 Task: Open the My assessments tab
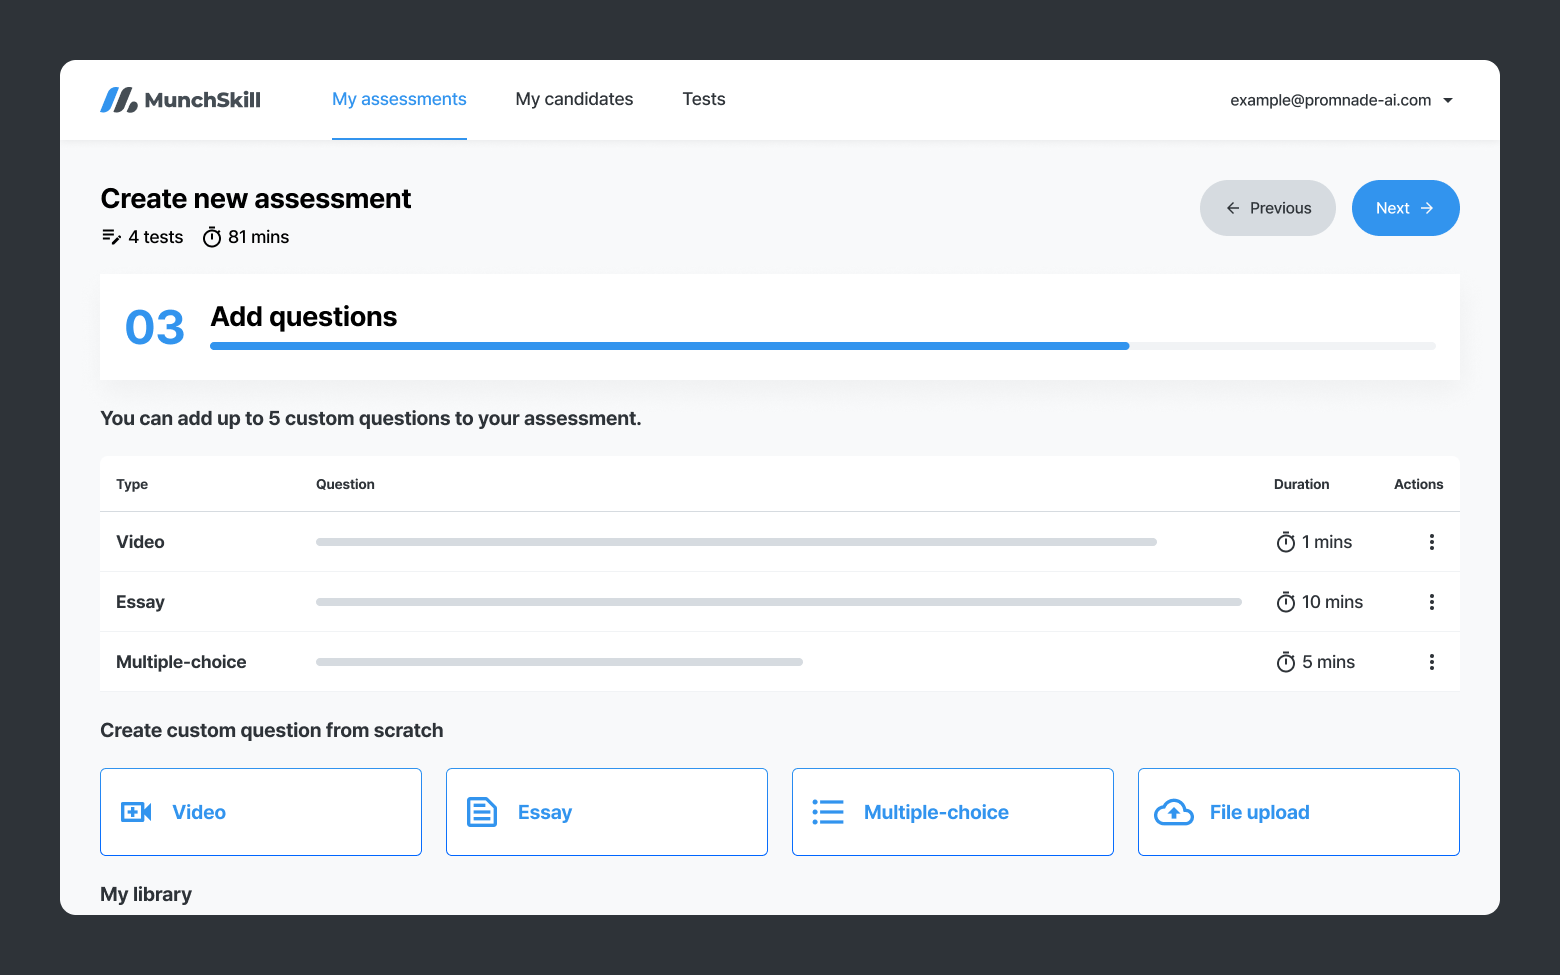[x=399, y=99]
